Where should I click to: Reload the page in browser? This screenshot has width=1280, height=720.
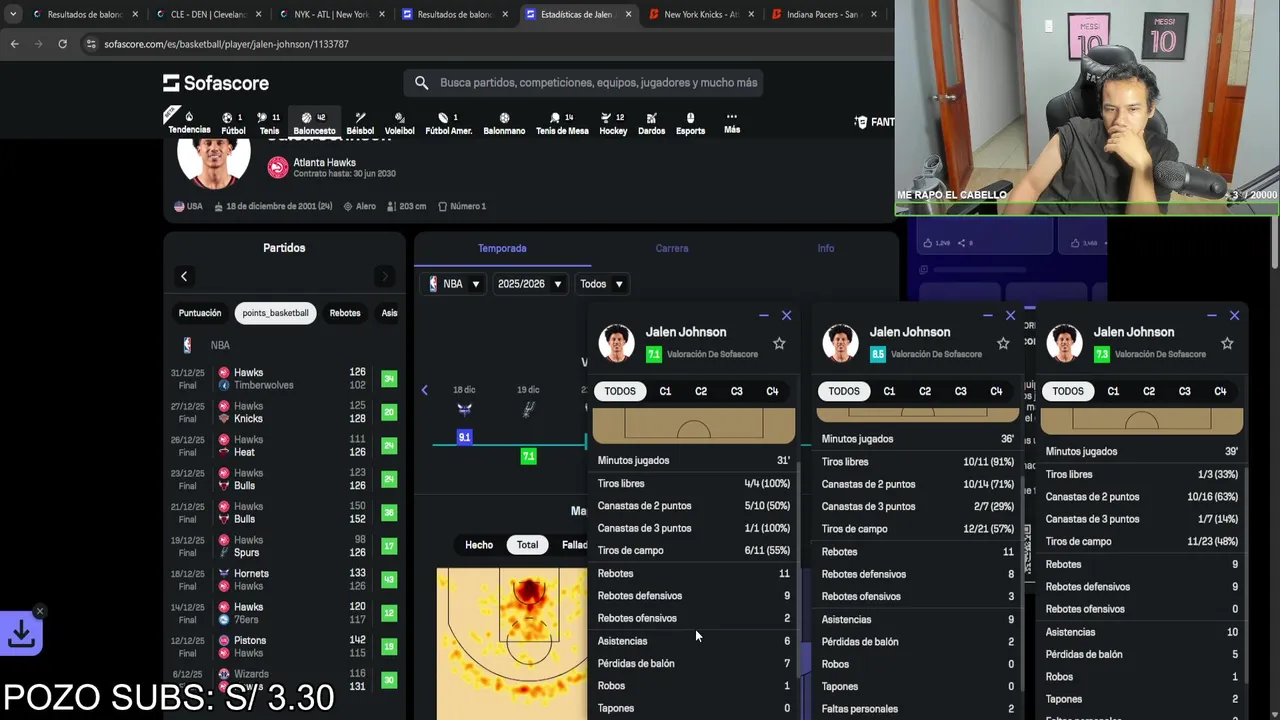tap(62, 44)
